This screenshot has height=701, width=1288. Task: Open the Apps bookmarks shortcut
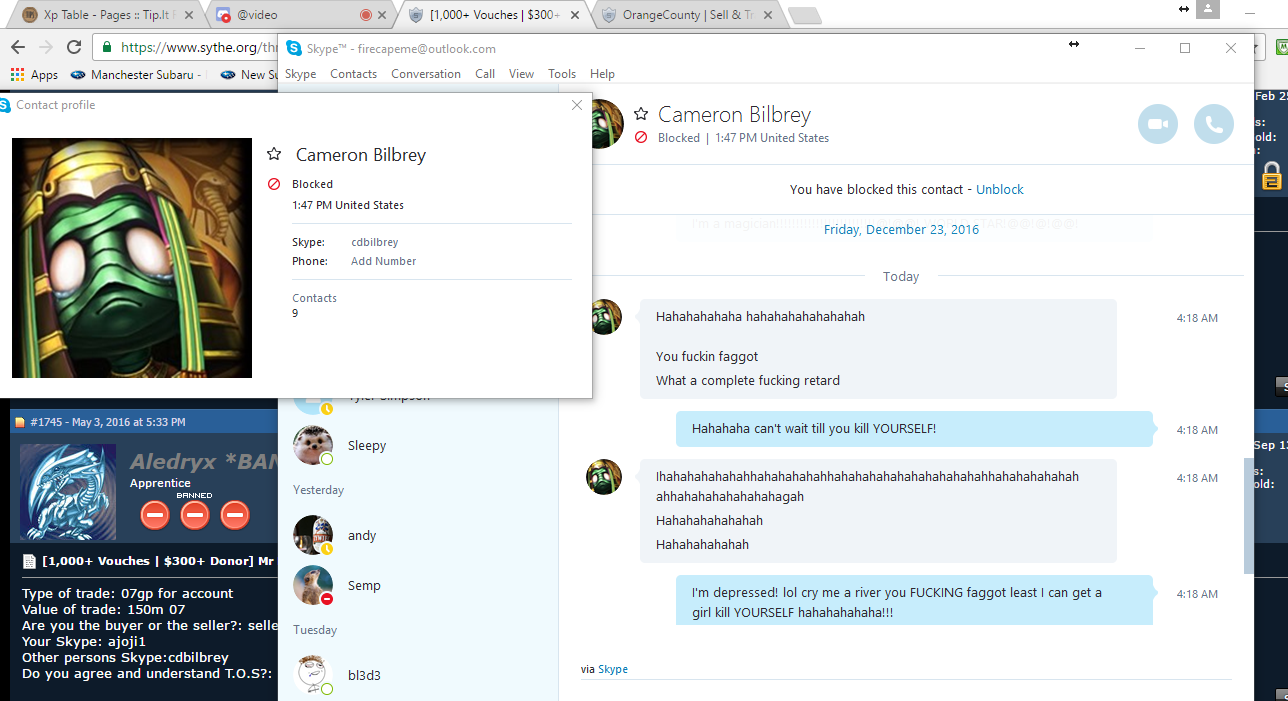coord(34,74)
